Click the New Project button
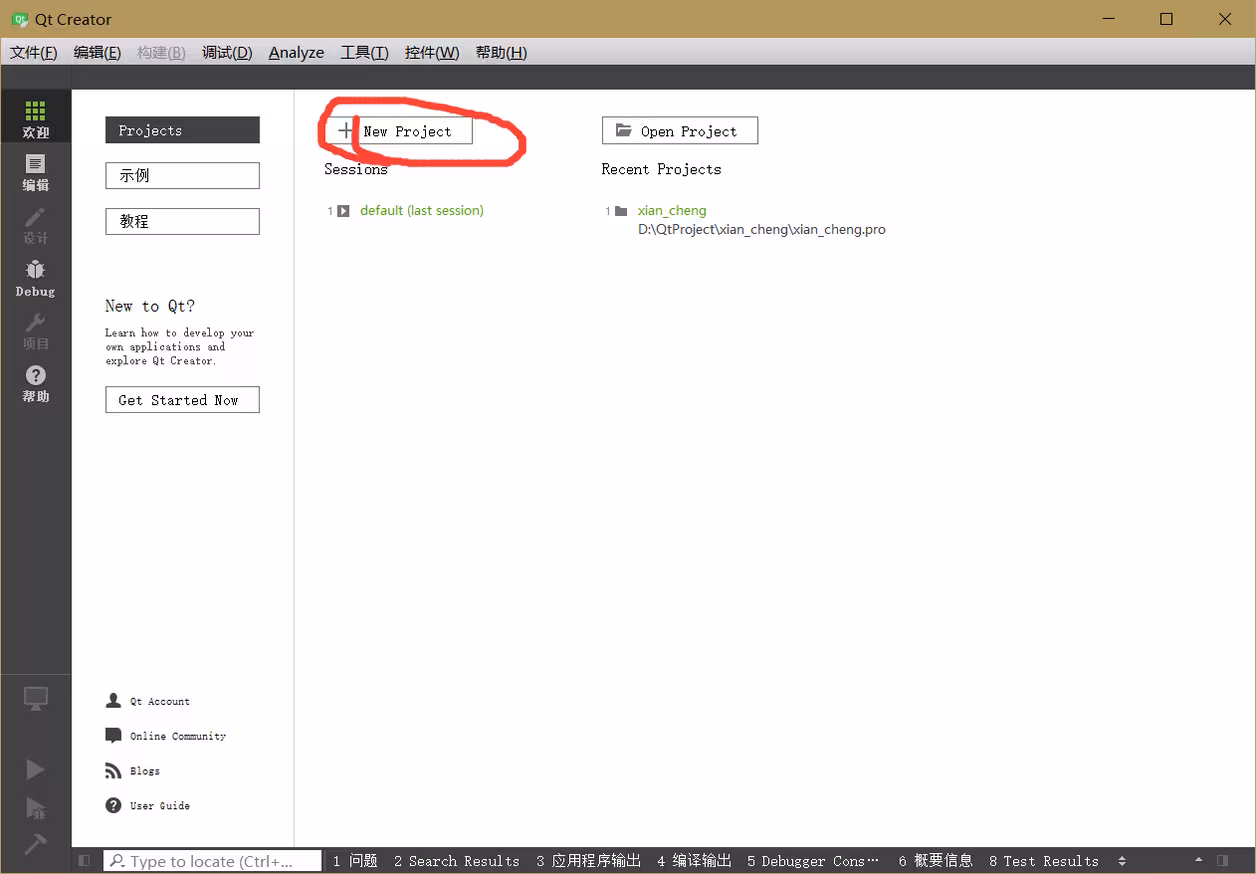The width and height of the screenshot is (1256, 874). coord(399,130)
